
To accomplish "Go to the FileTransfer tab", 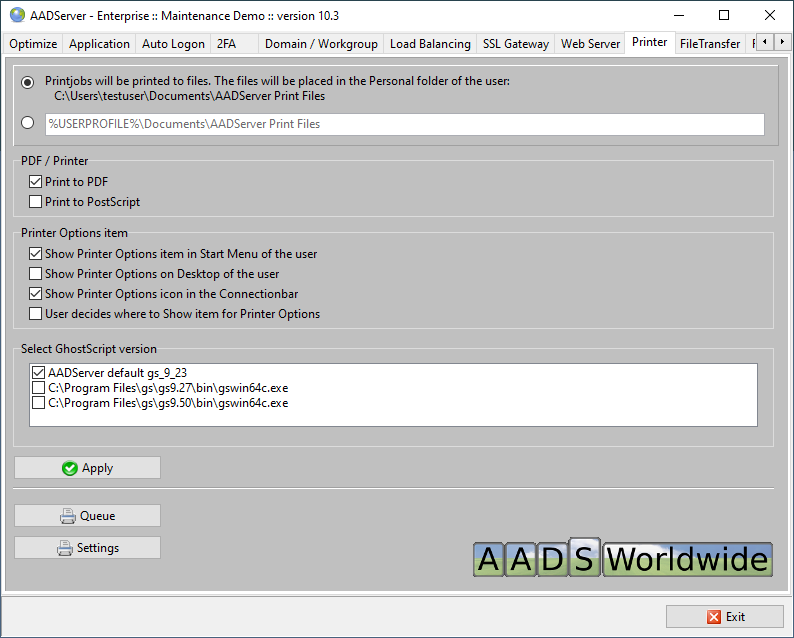I will coord(709,44).
